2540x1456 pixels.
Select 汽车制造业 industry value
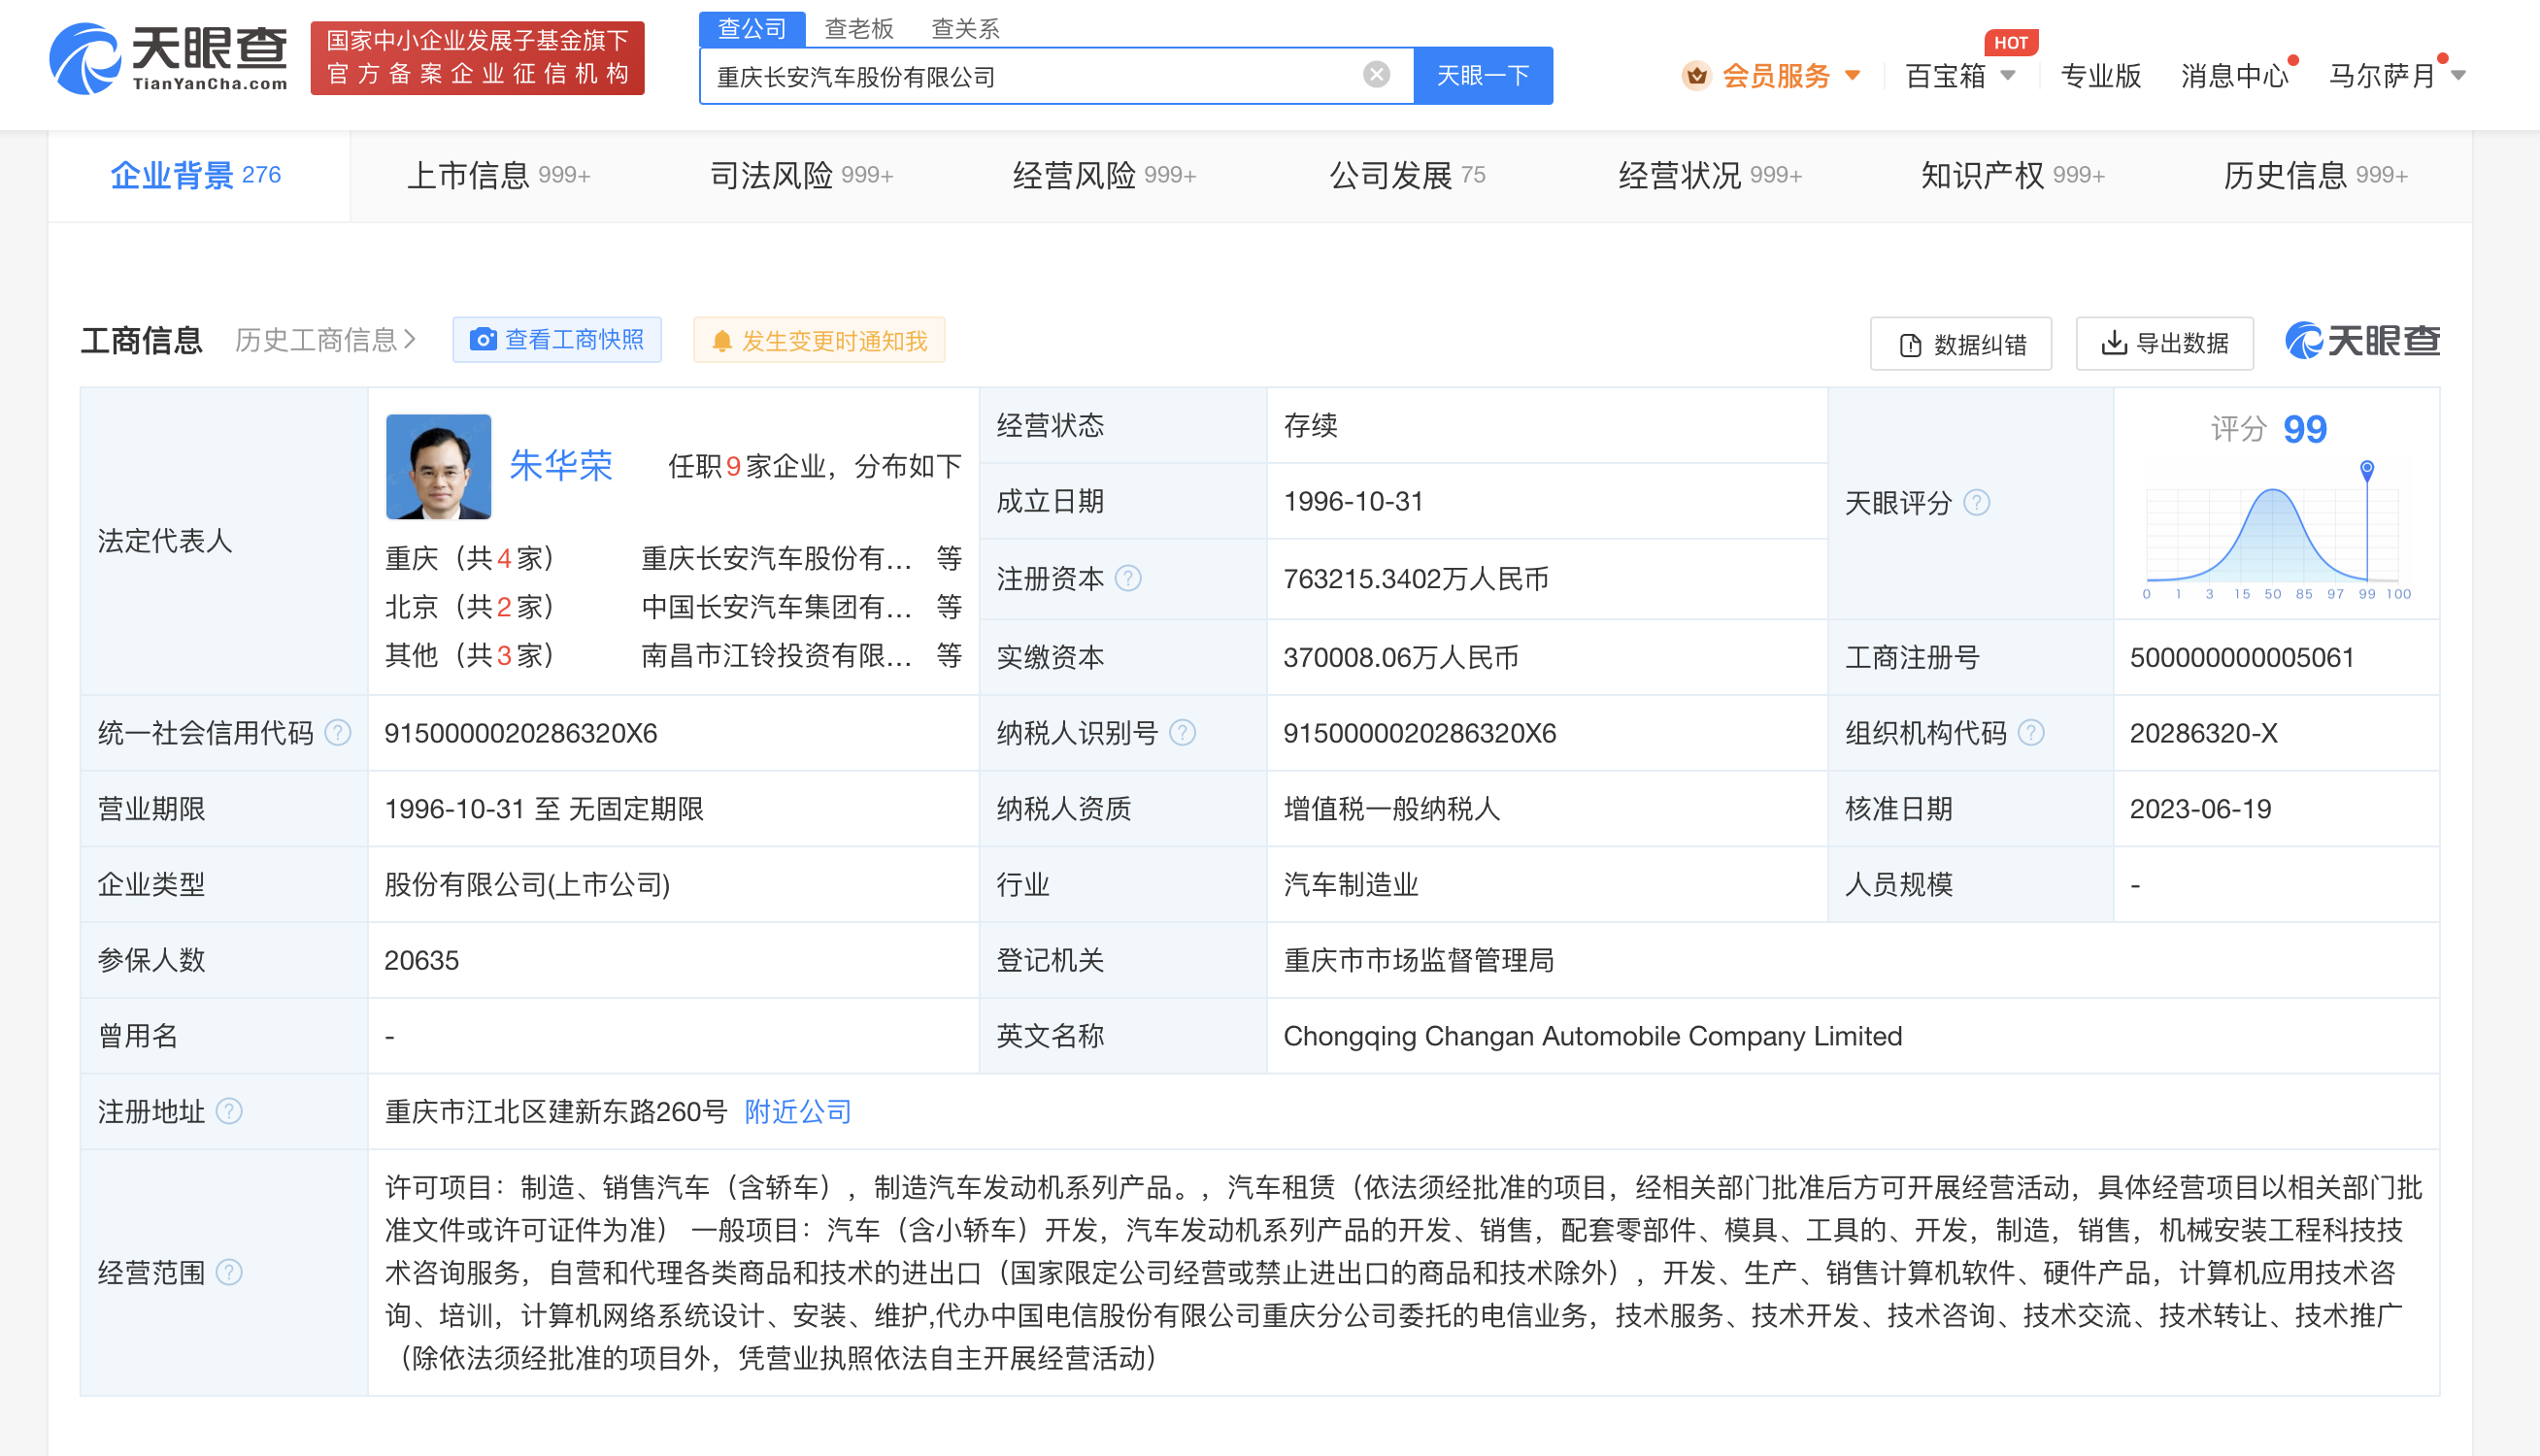tap(1351, 884)
